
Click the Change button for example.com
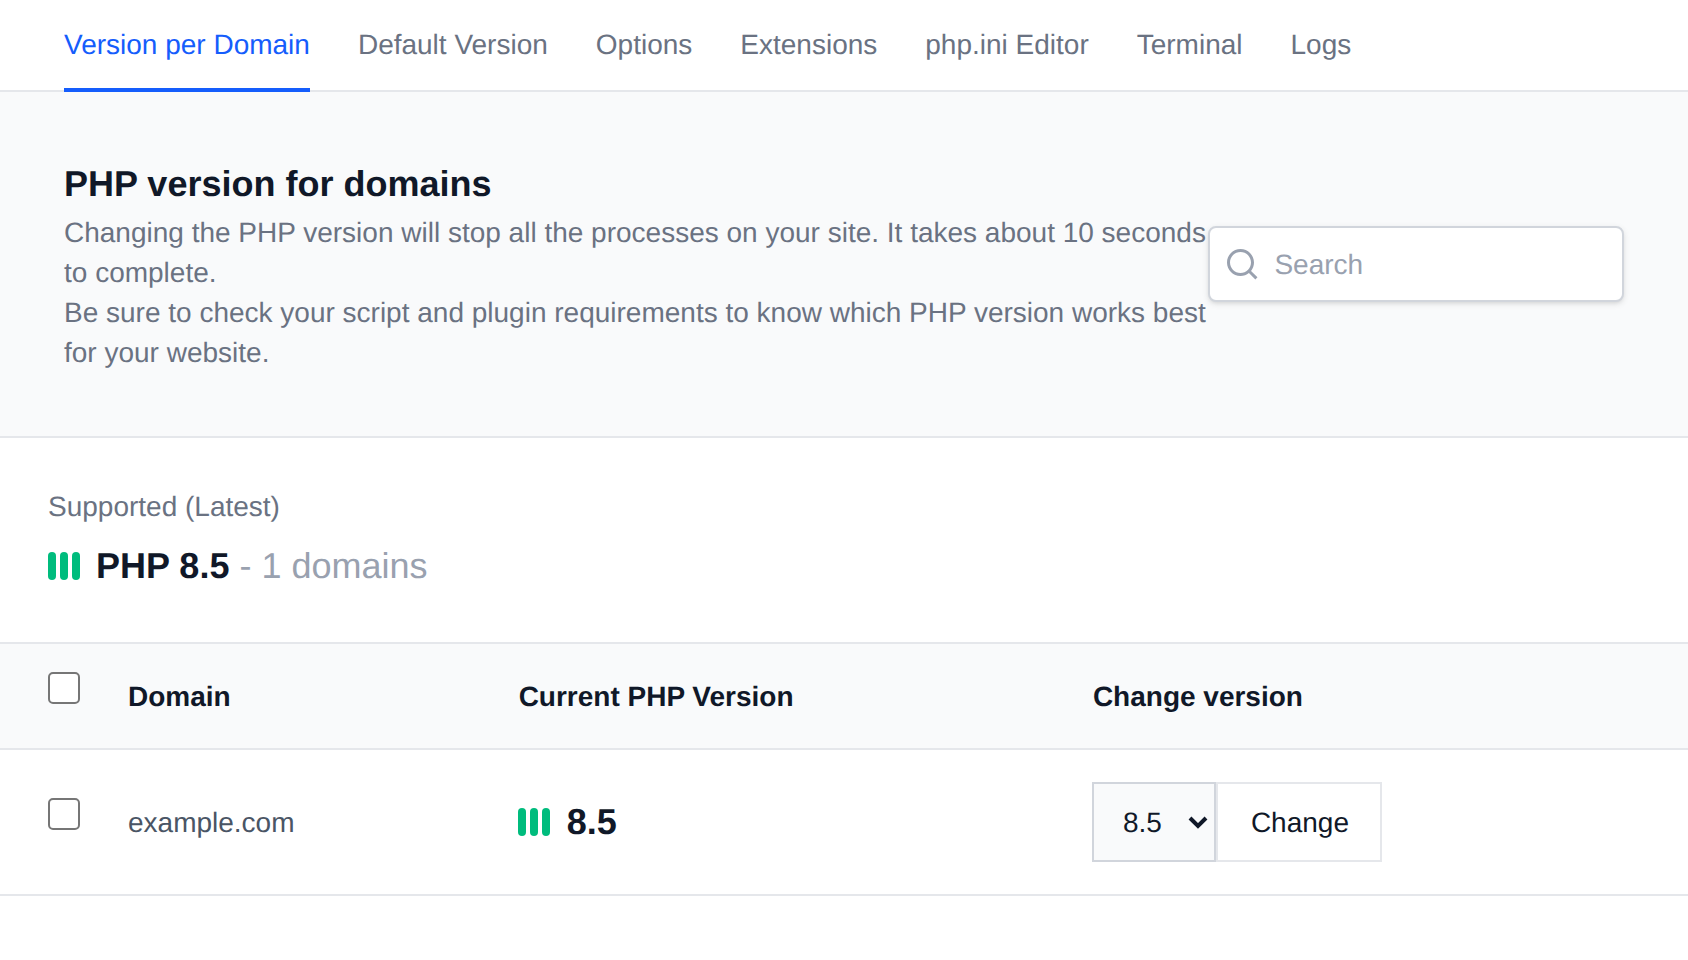[x=1299, y=822]
